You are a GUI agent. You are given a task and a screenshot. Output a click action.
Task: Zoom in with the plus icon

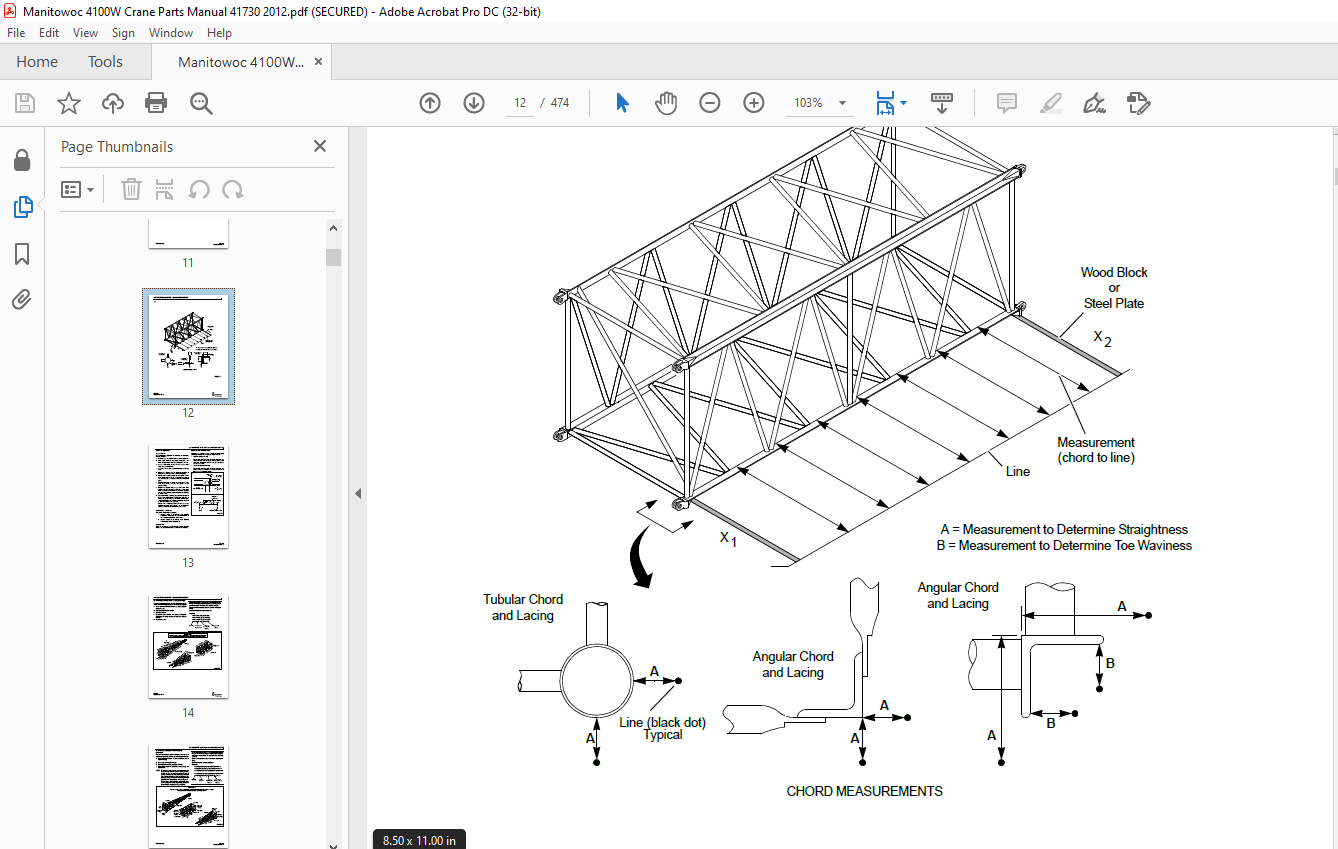754,103
